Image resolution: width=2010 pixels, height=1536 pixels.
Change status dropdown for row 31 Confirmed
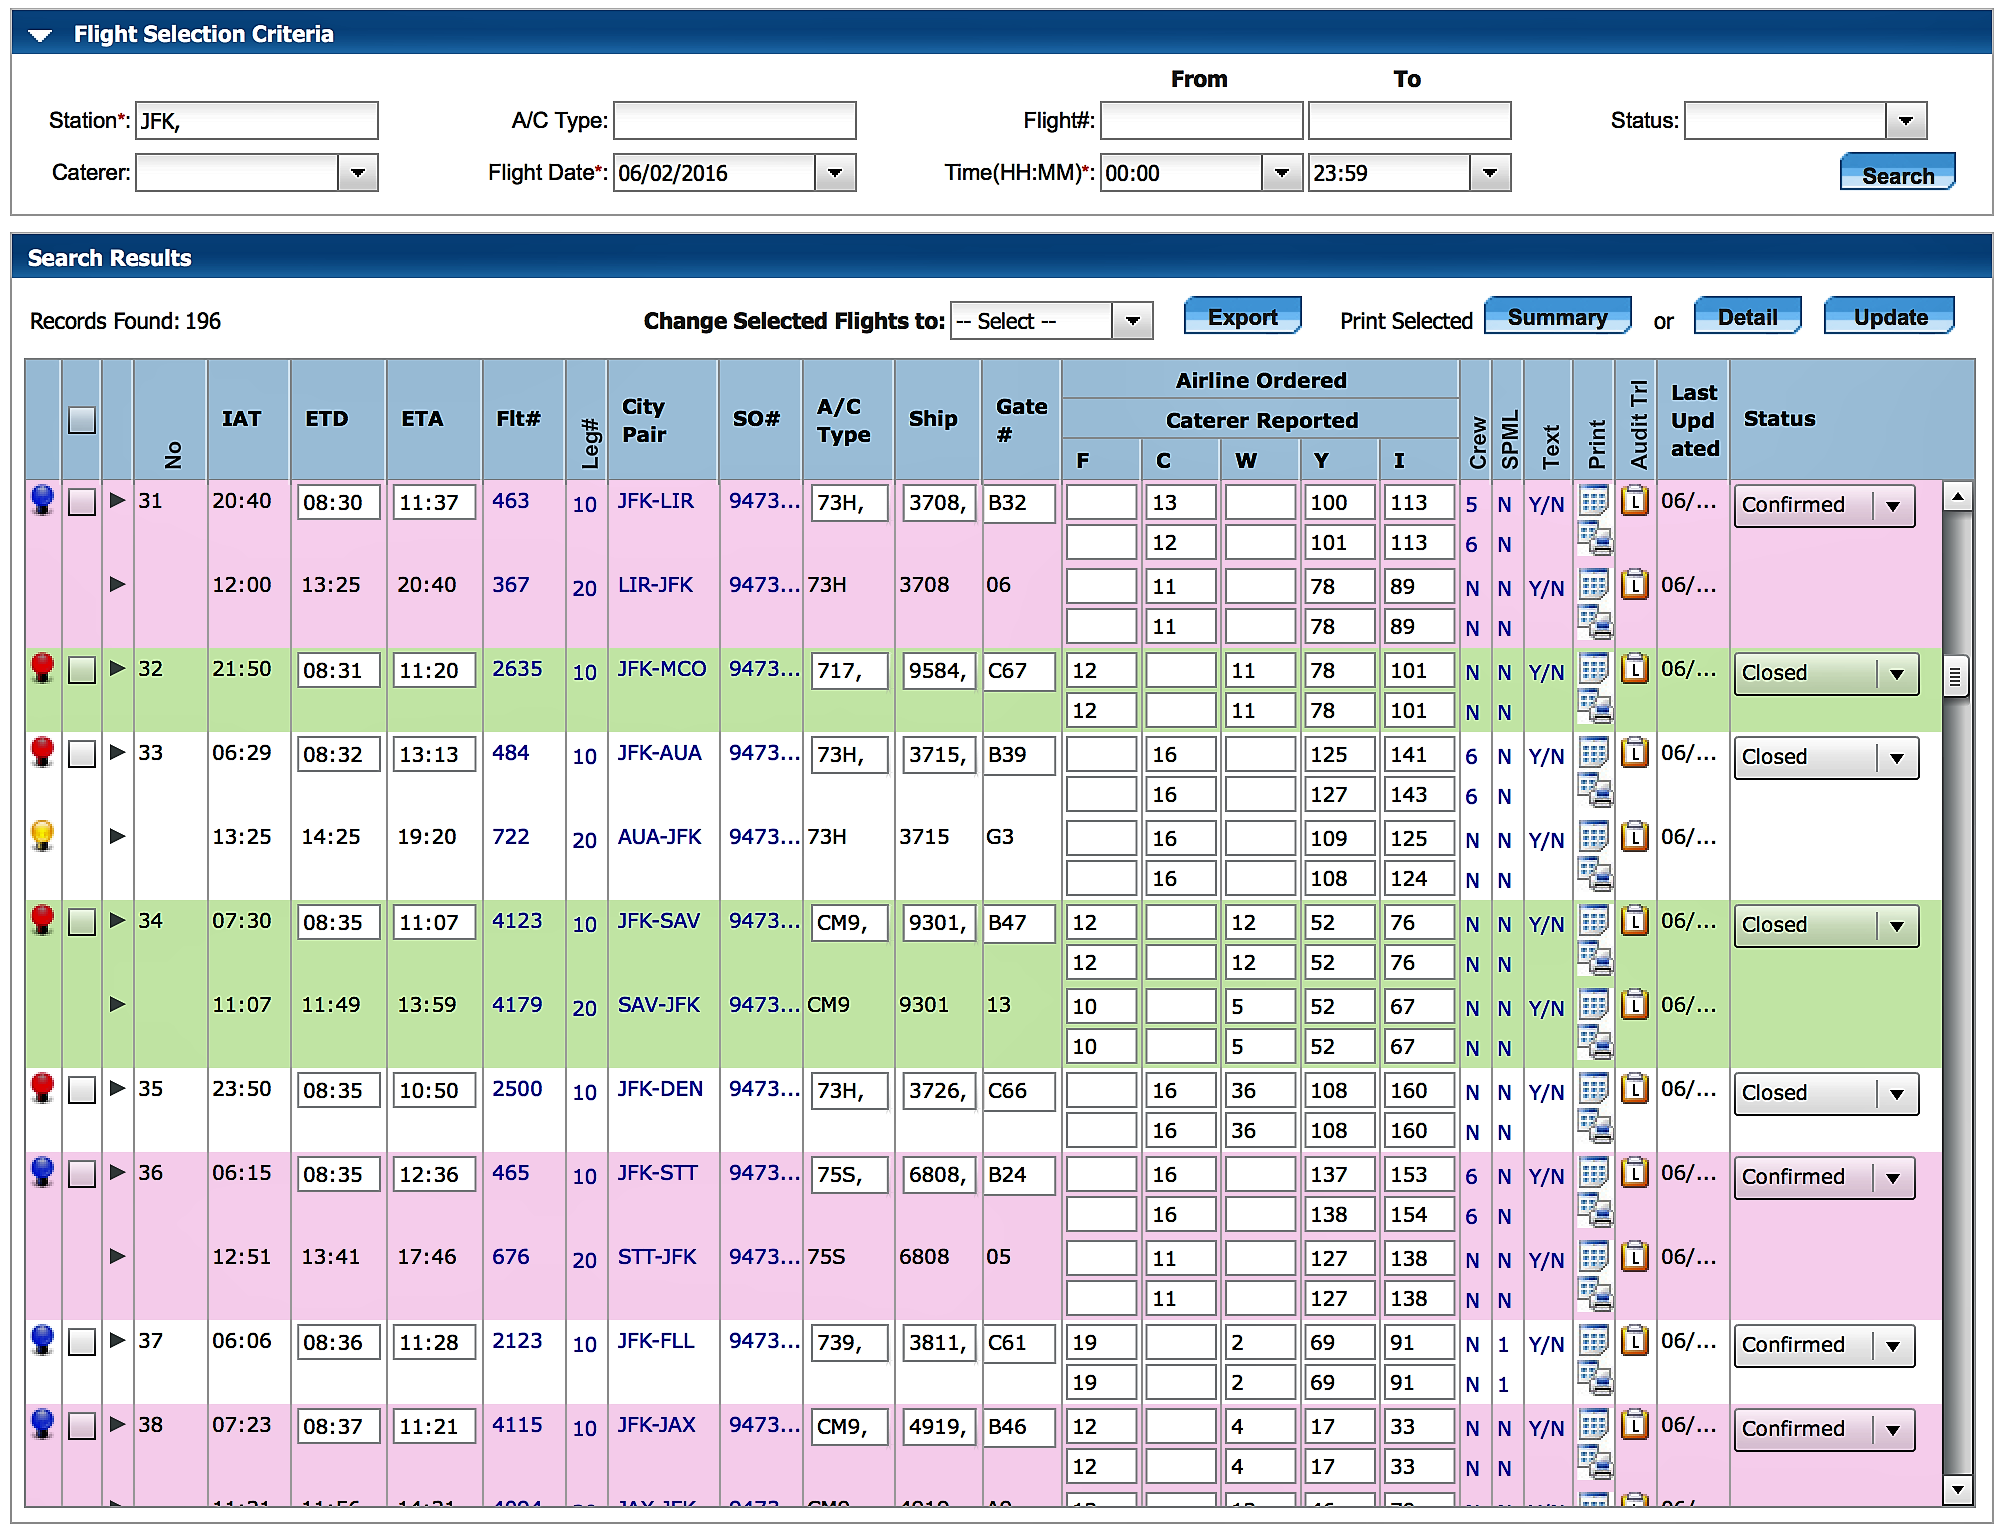coord(1824,505)
